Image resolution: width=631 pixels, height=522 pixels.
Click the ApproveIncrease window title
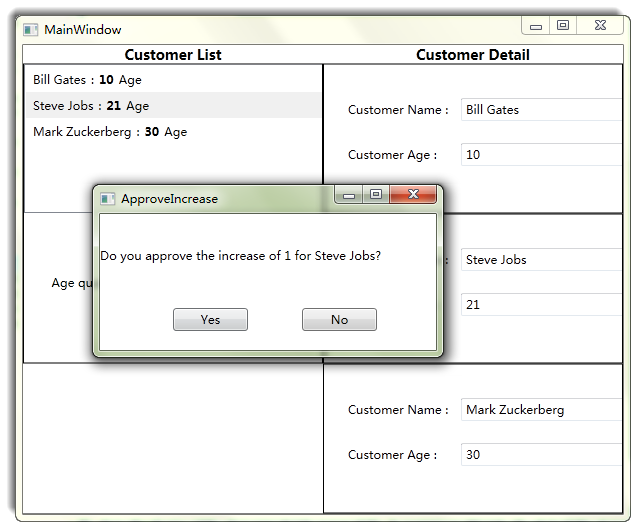(x=169, y=199)
